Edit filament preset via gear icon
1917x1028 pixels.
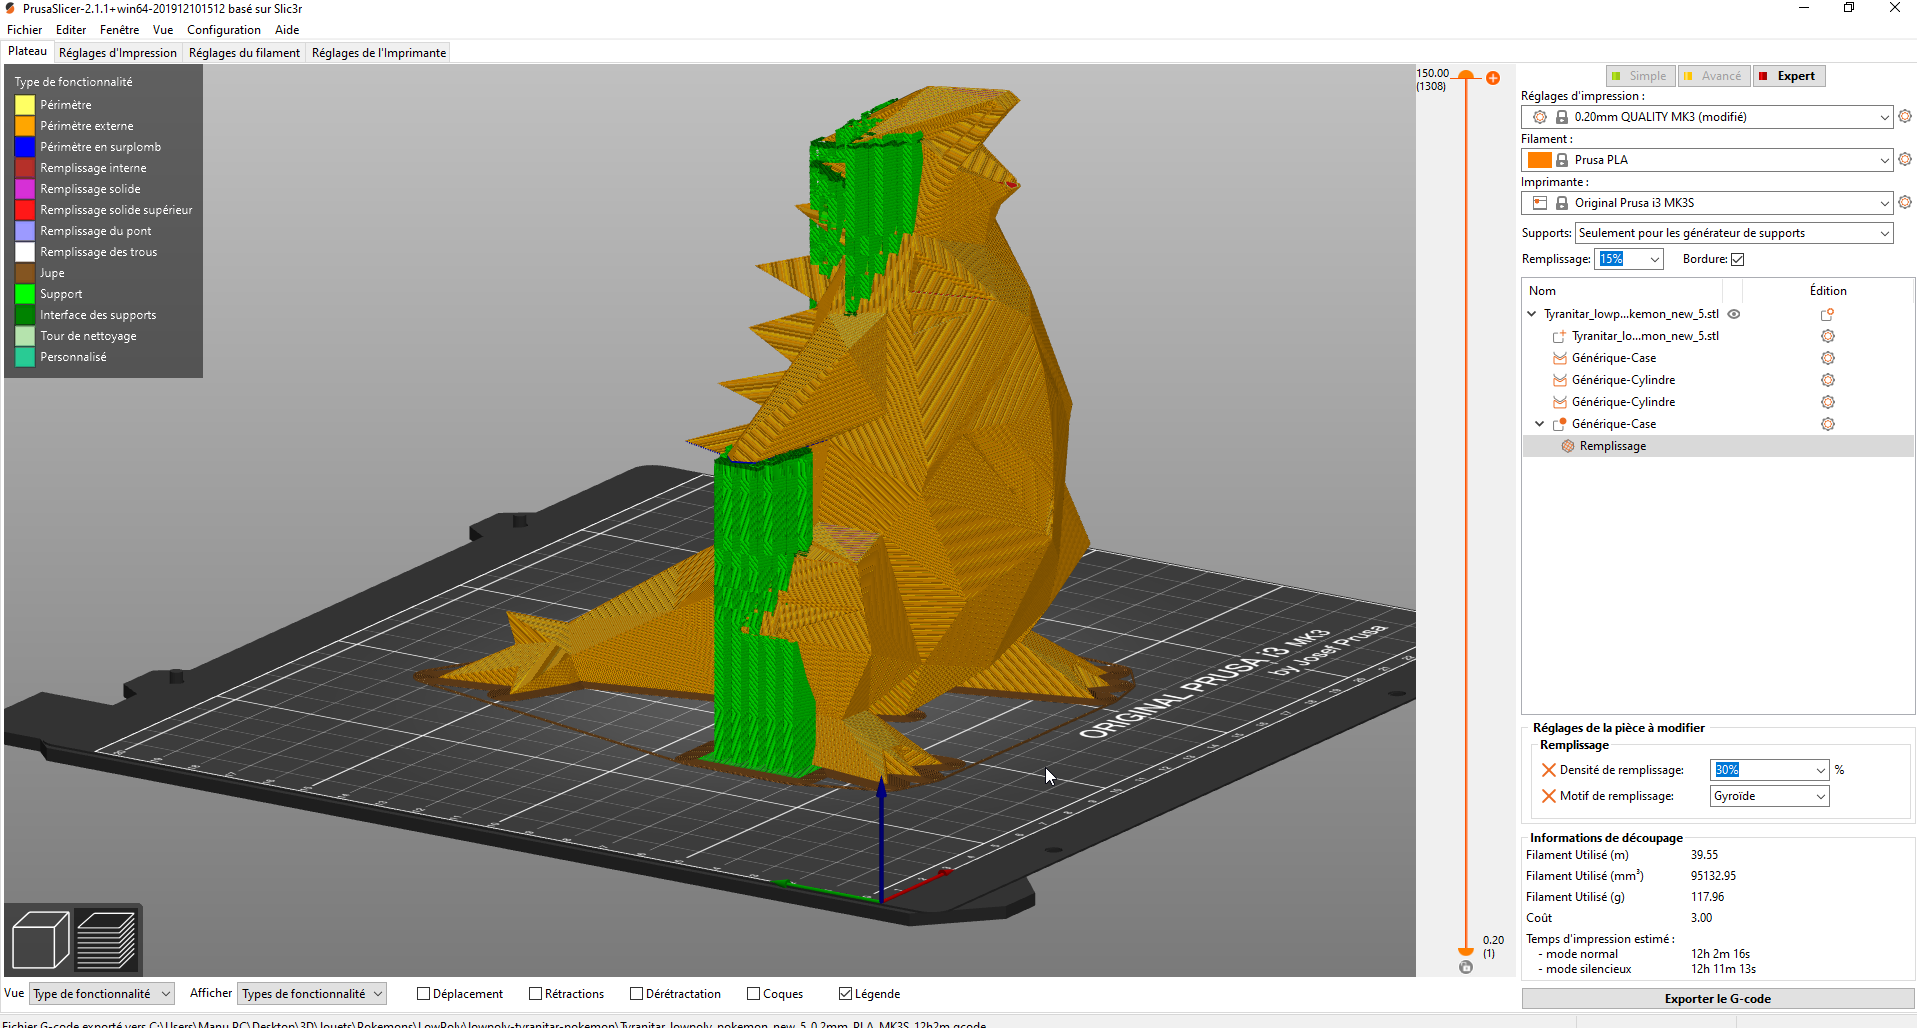click(1905, 160)
